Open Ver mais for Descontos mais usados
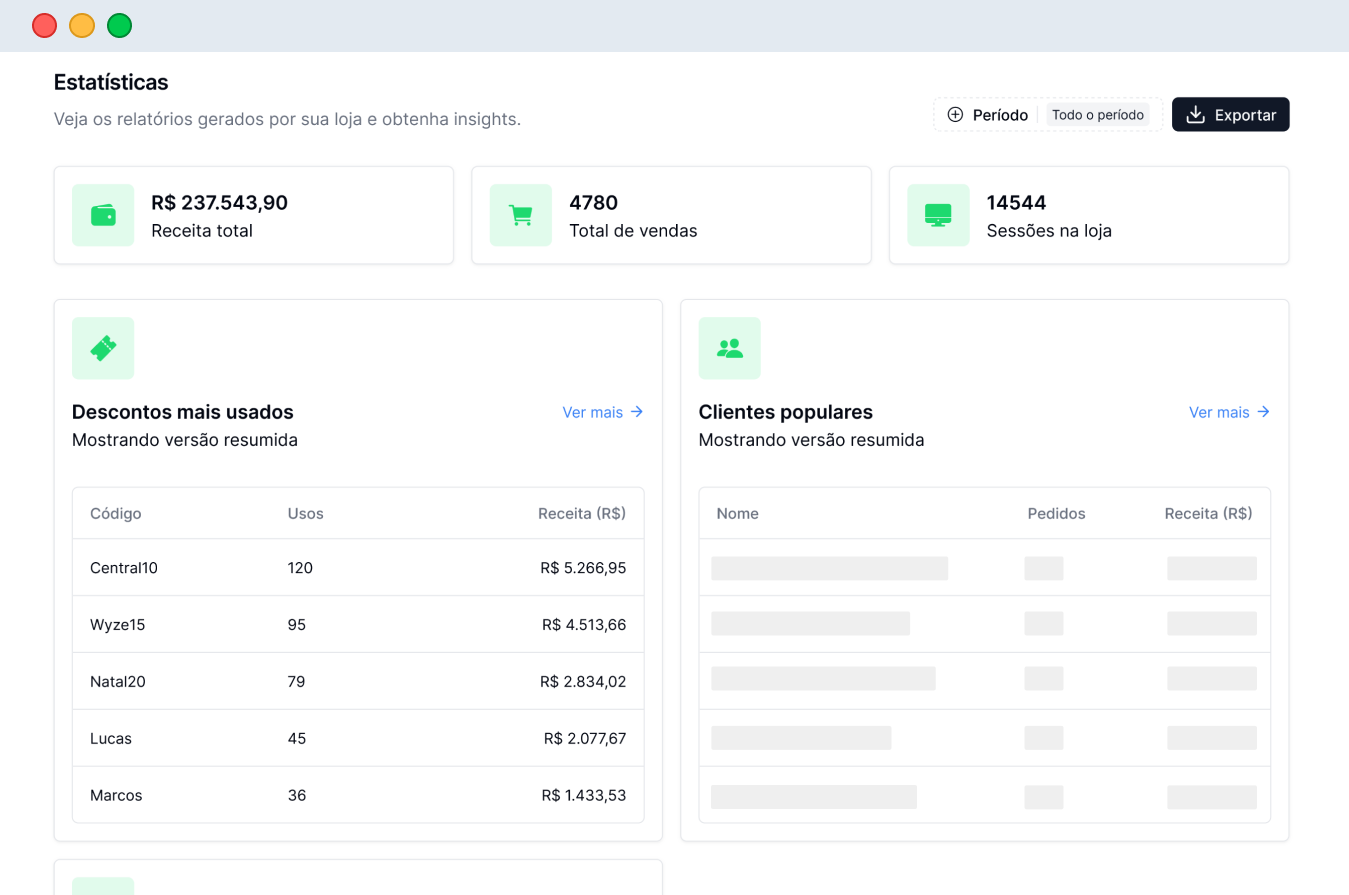 pos(603,412)
